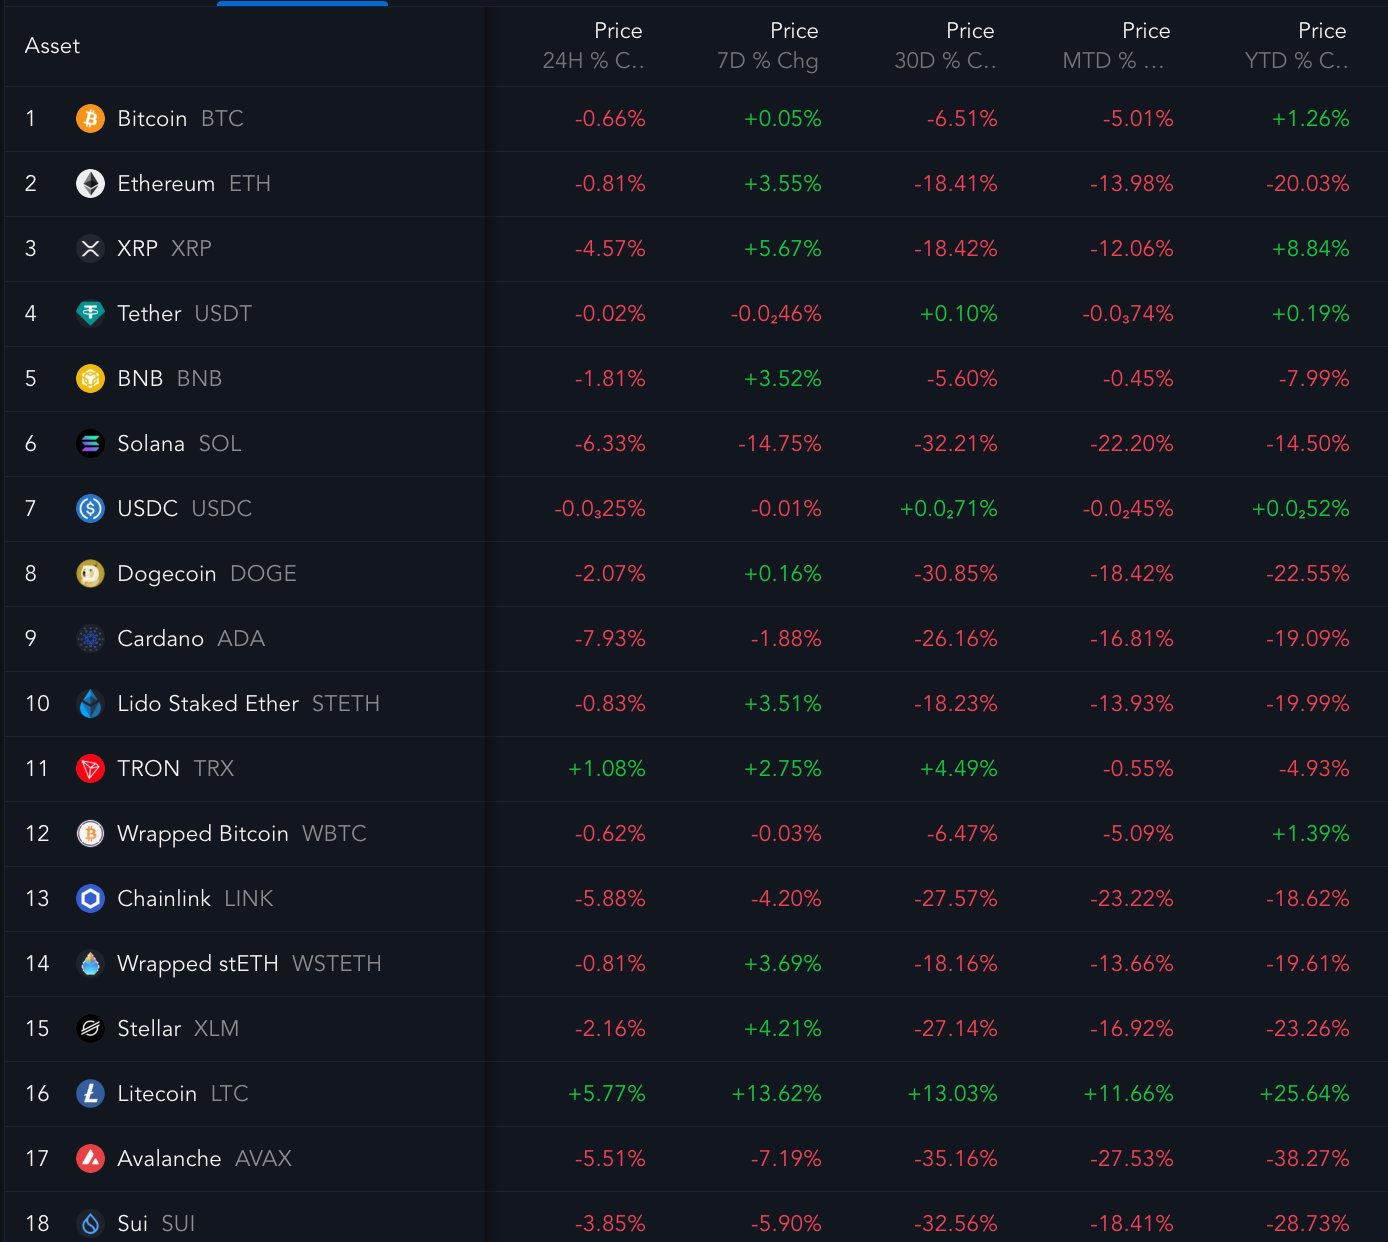Click Stellar's 7D change +4.21%
1388x1242 pixels.
[x=782, y=1029]
